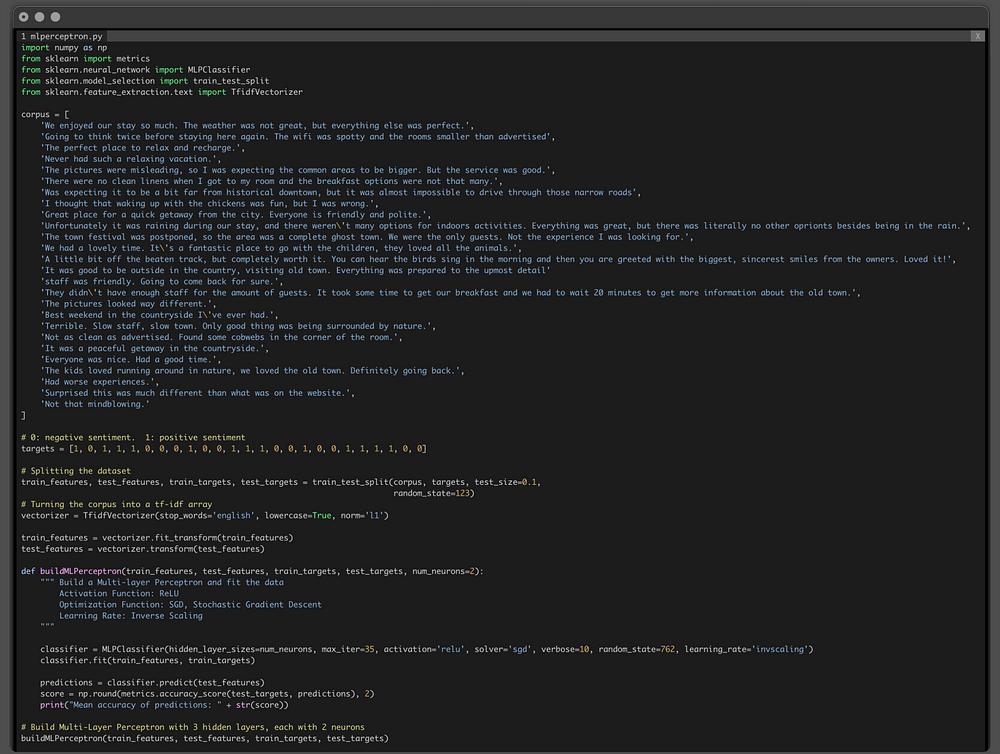Click the 'targets = [1, 0, 1...' list line

pos(224,449)
